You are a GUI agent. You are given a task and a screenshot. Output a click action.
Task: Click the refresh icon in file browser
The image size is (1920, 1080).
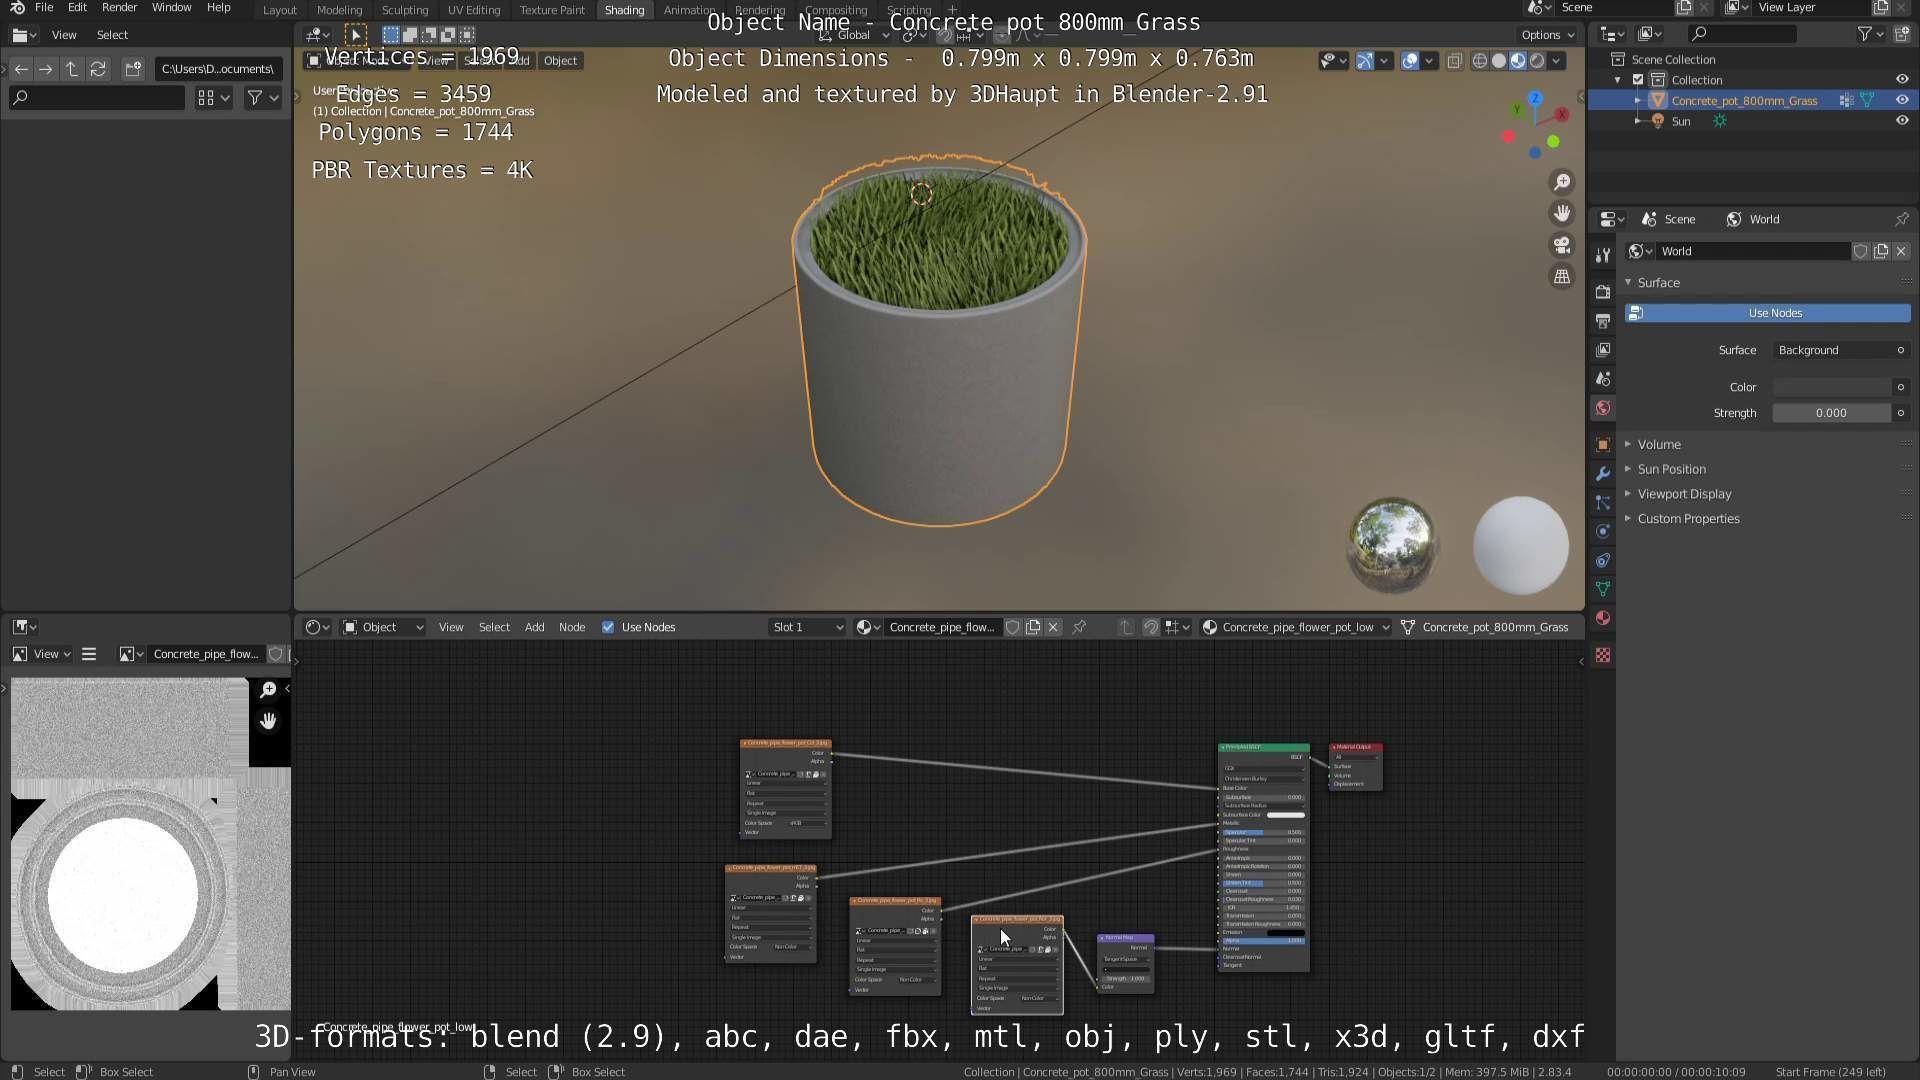[x=98, y=69]
